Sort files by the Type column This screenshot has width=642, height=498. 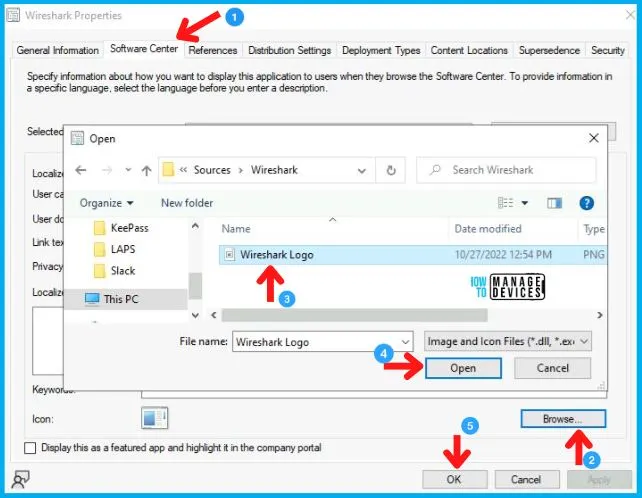[594, 229]
